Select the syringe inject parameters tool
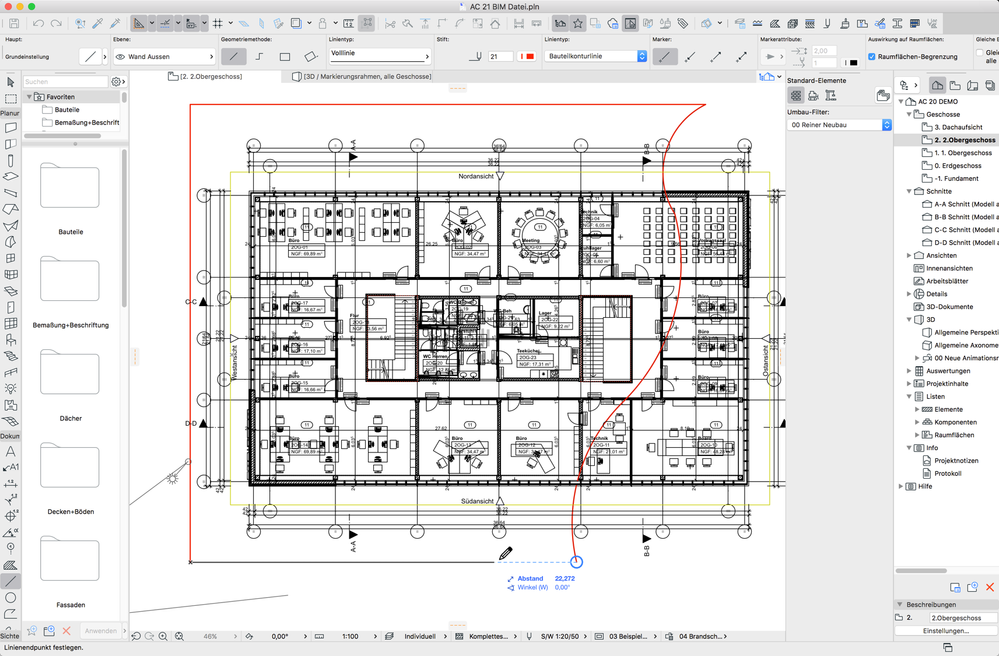Screen dimensions: 999x656 (115, 24)
